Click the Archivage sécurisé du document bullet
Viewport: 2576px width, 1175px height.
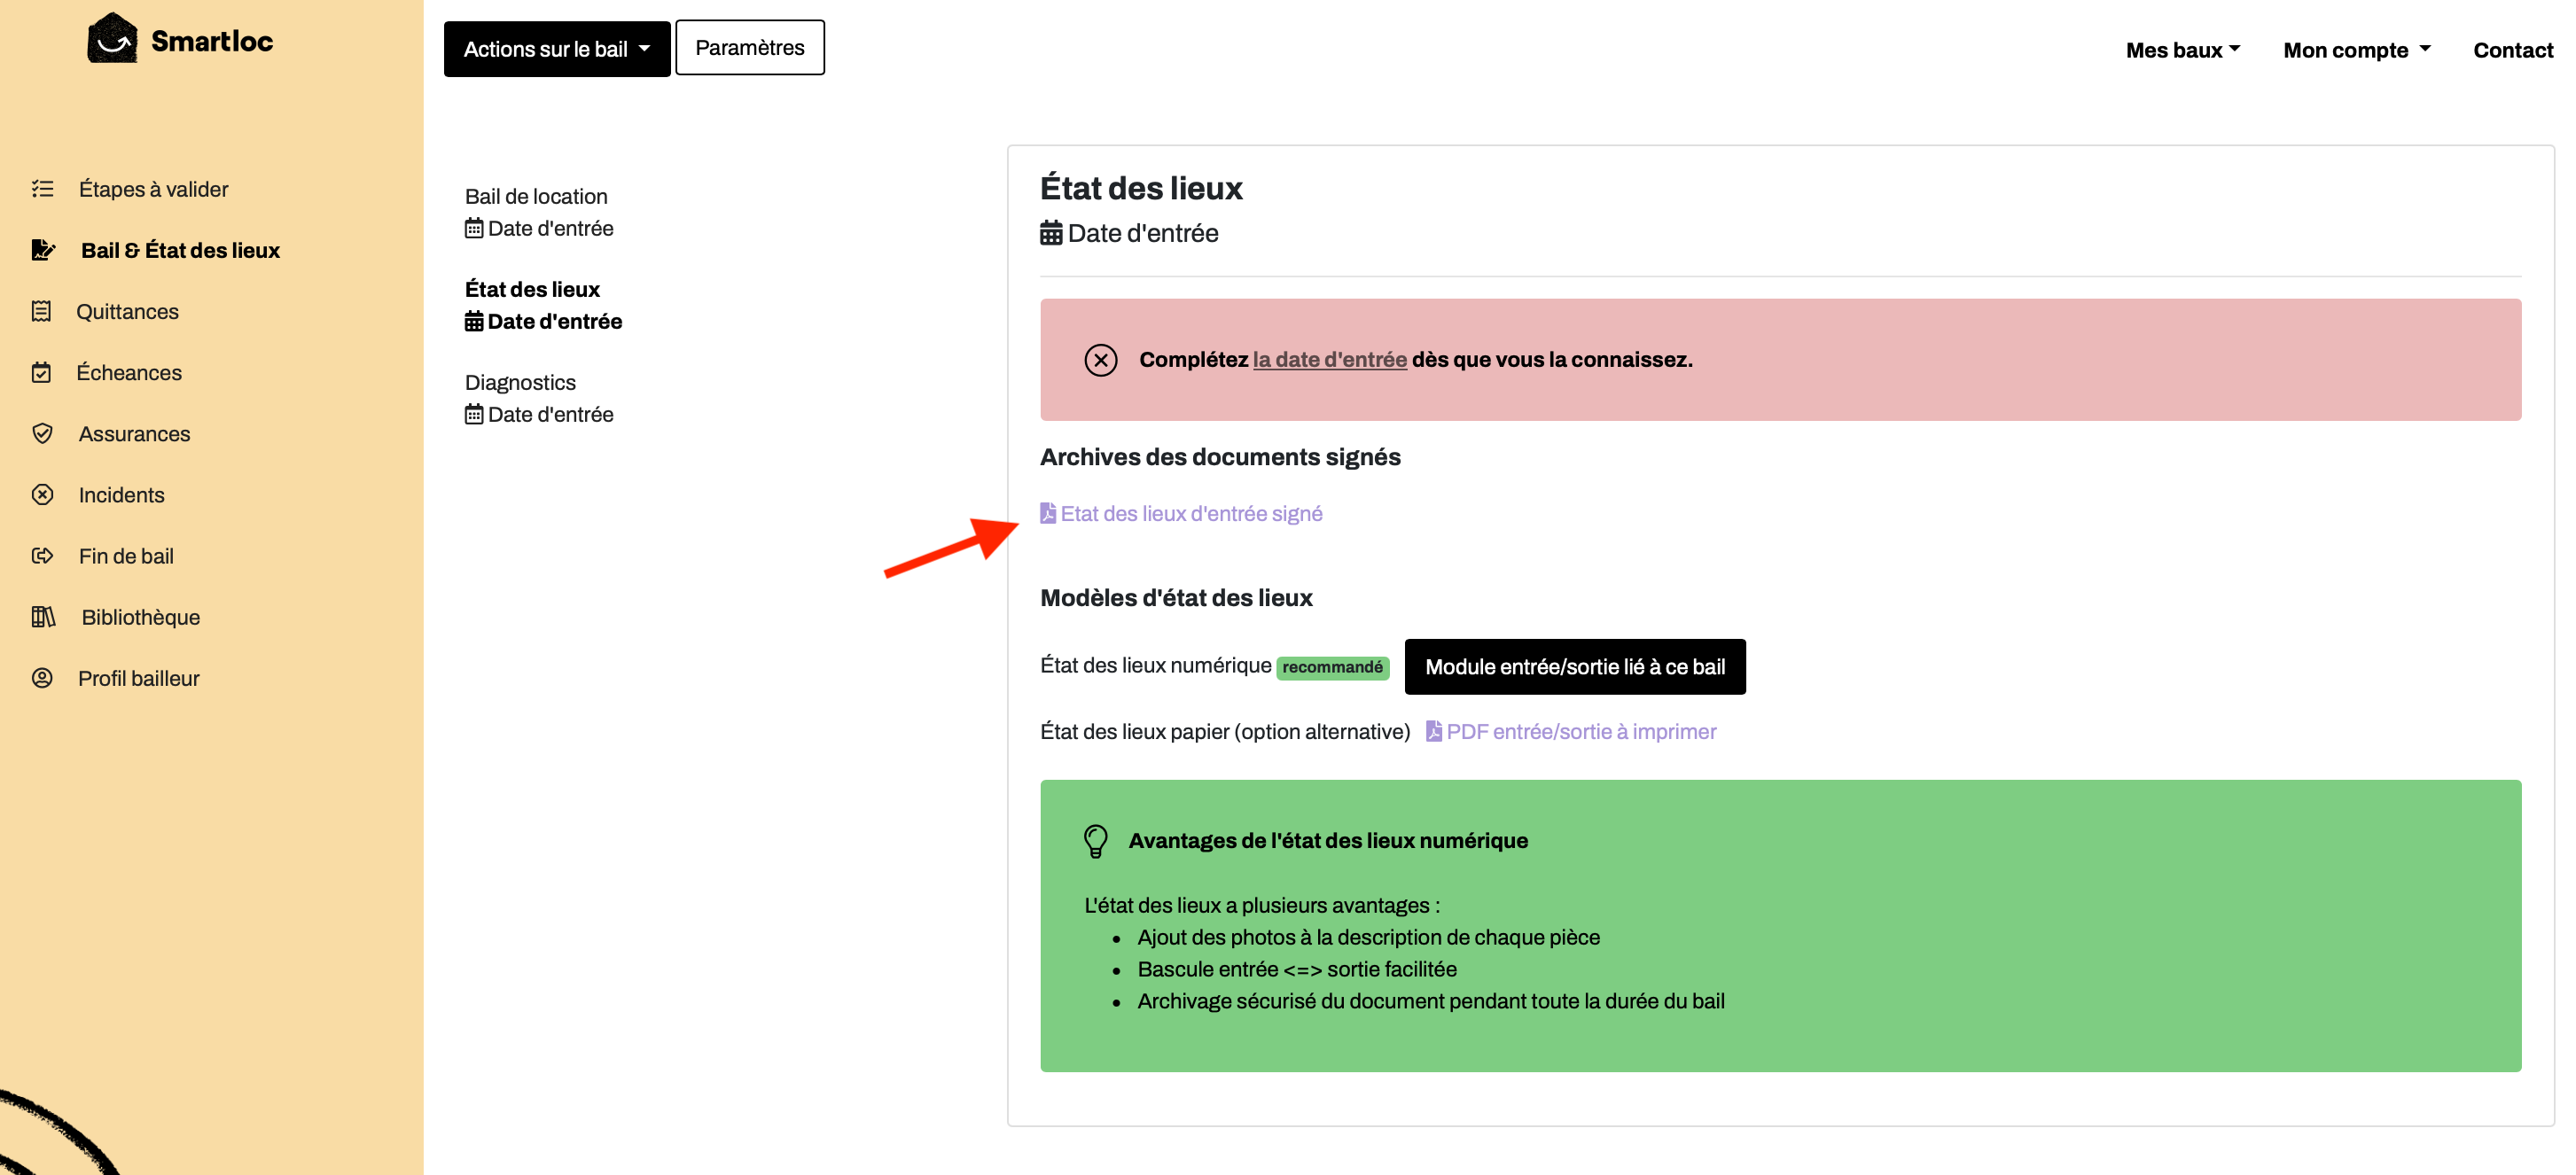(1431, 1001)
